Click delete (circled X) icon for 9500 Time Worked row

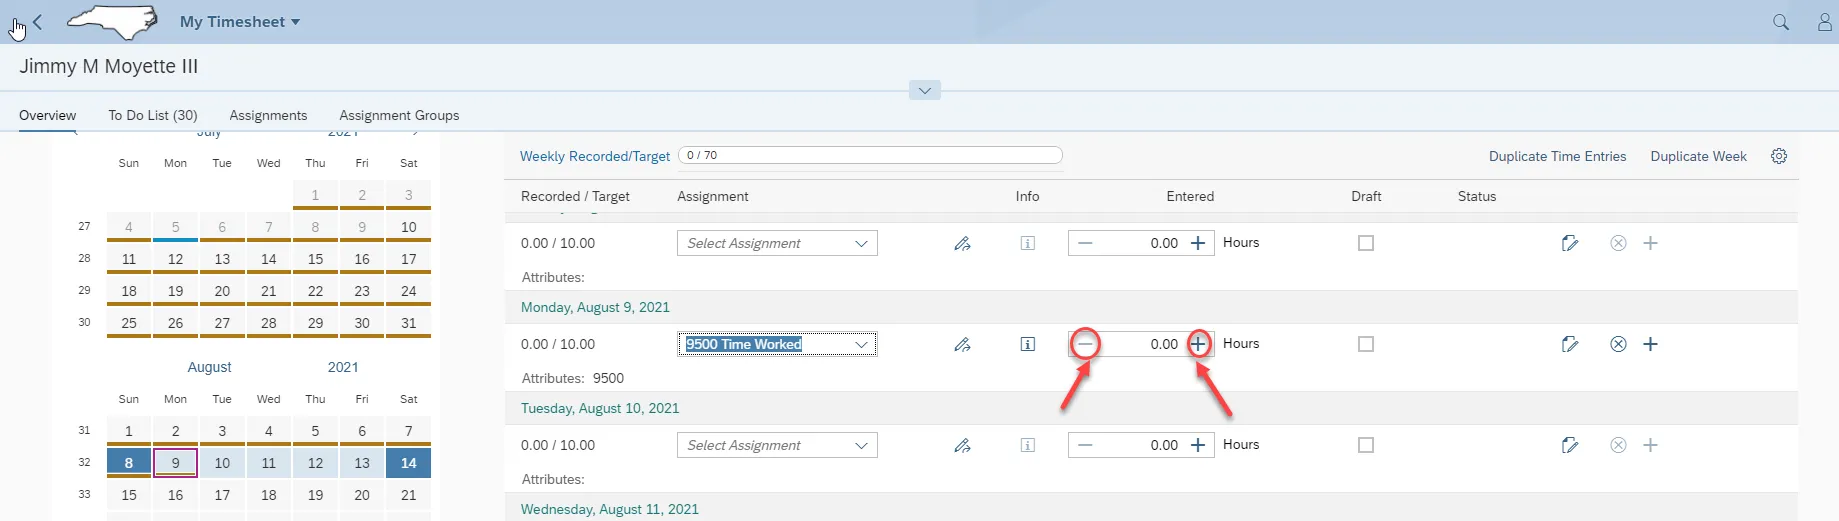tap(1618, 344)
